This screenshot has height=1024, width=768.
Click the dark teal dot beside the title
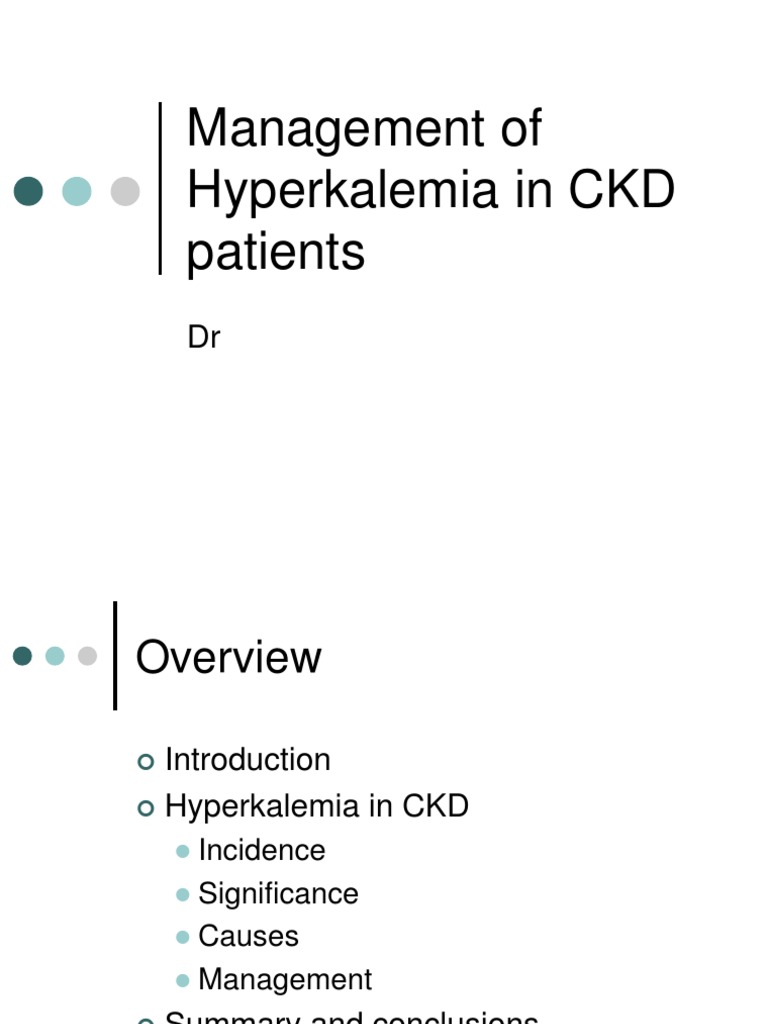coord(29,191)
